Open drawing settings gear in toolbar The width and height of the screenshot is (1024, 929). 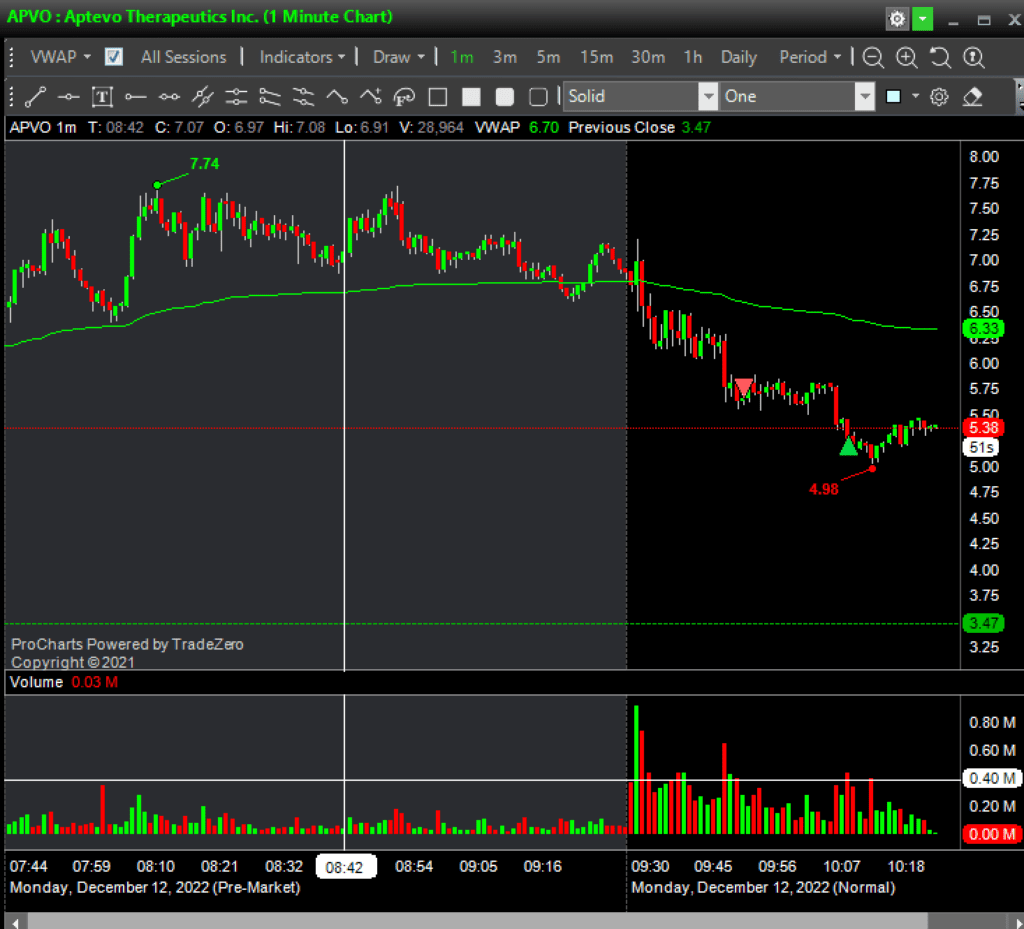939,97
